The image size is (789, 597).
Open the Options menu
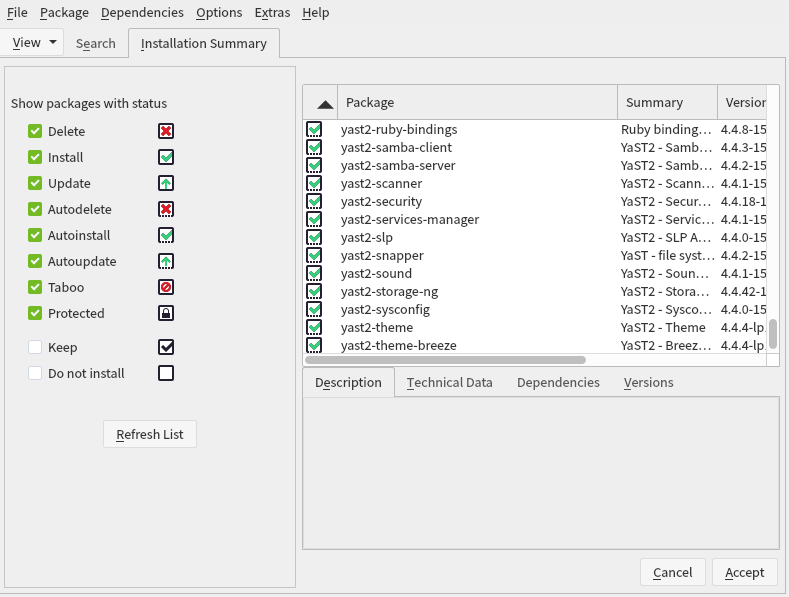tap(219, 13)
